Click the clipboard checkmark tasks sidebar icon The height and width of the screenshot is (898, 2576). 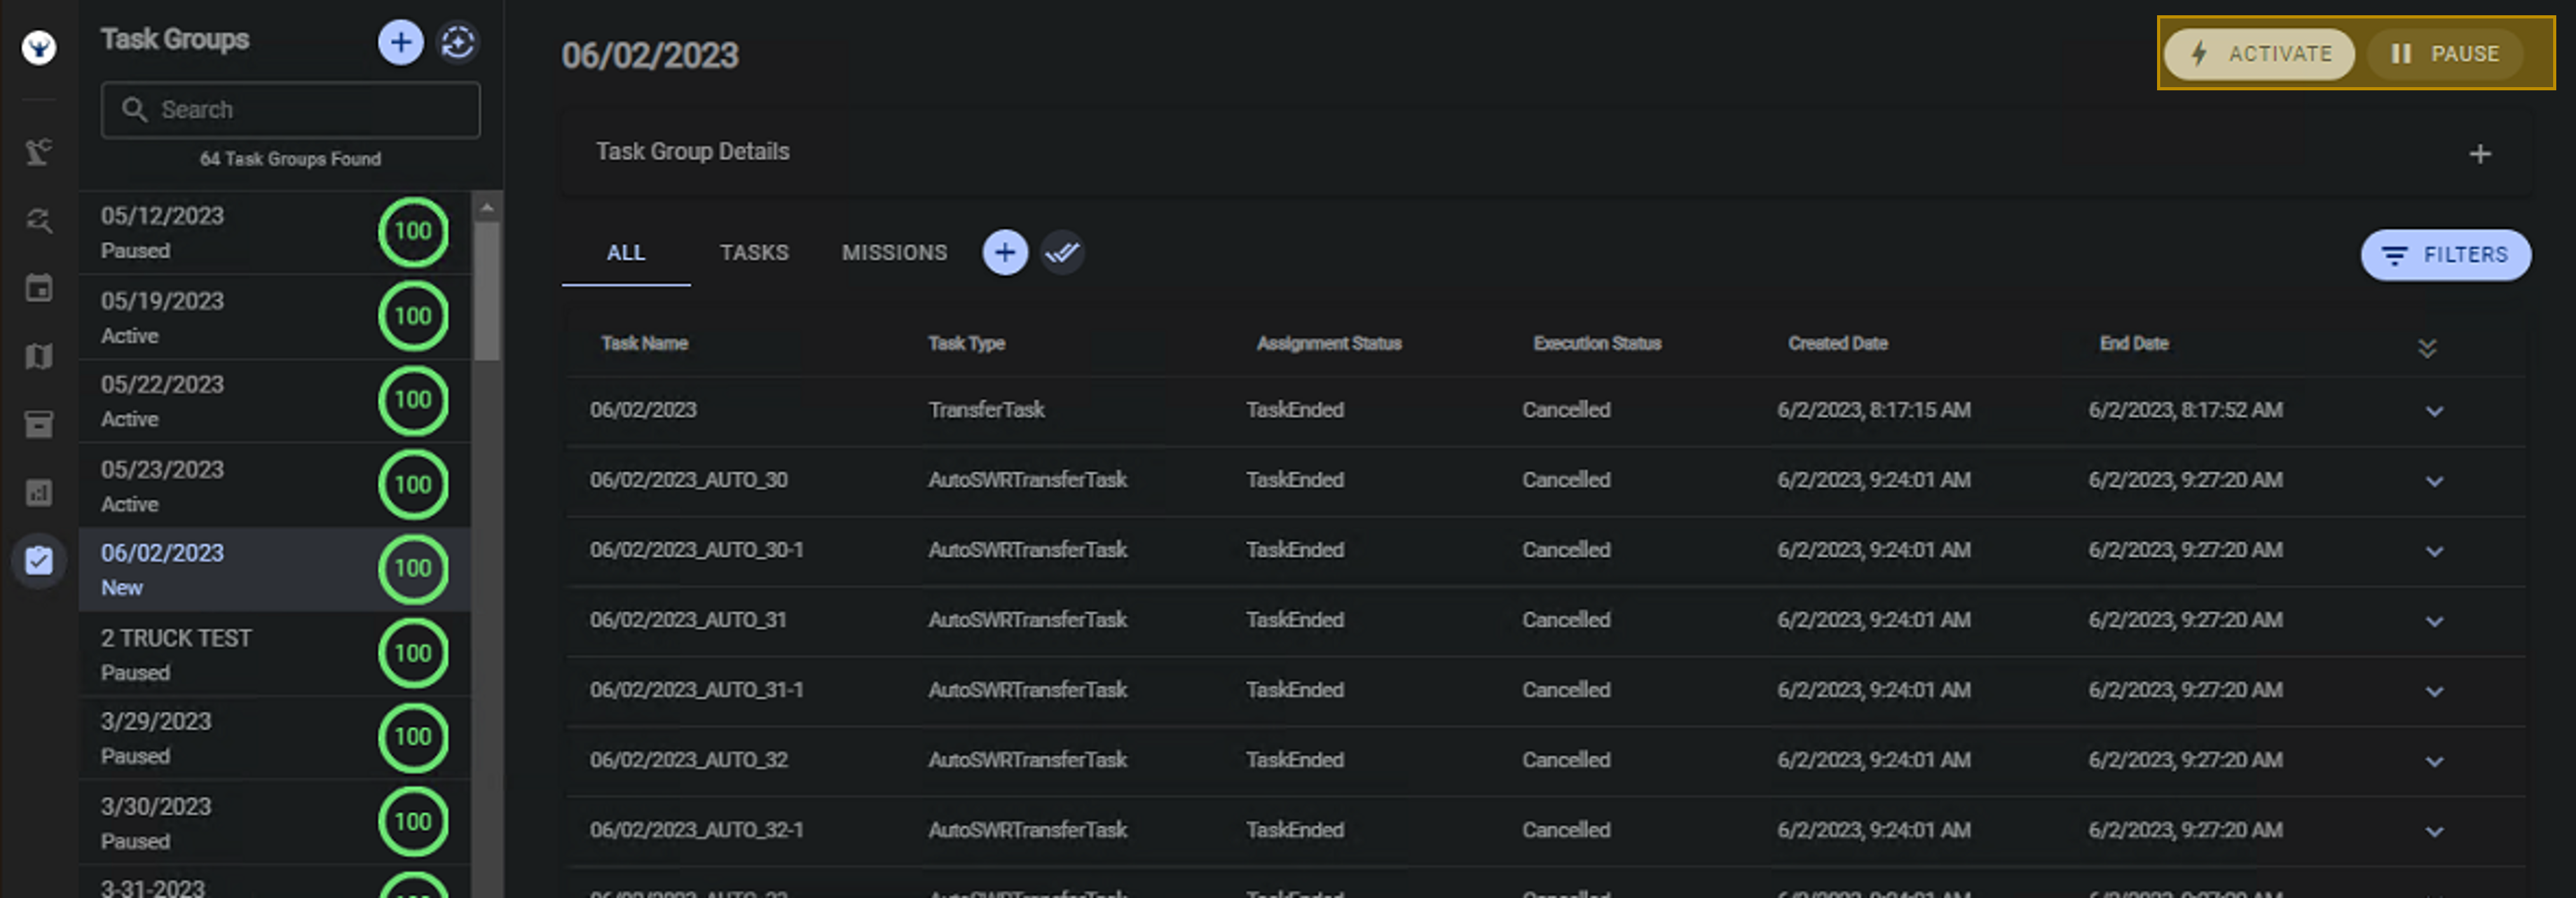38,560
